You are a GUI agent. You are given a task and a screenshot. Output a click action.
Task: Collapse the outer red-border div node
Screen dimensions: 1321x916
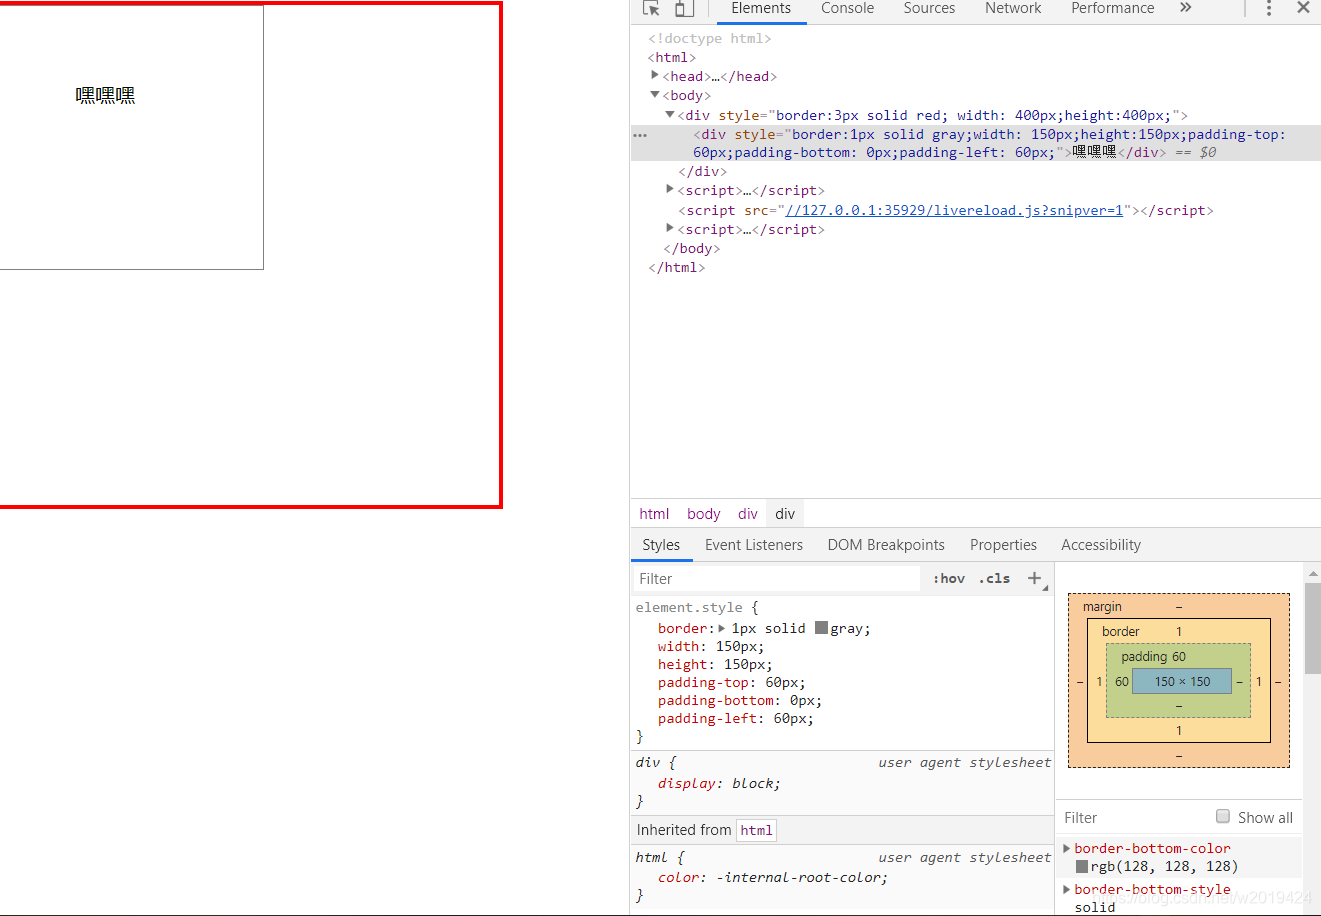[x=670, y=115]
